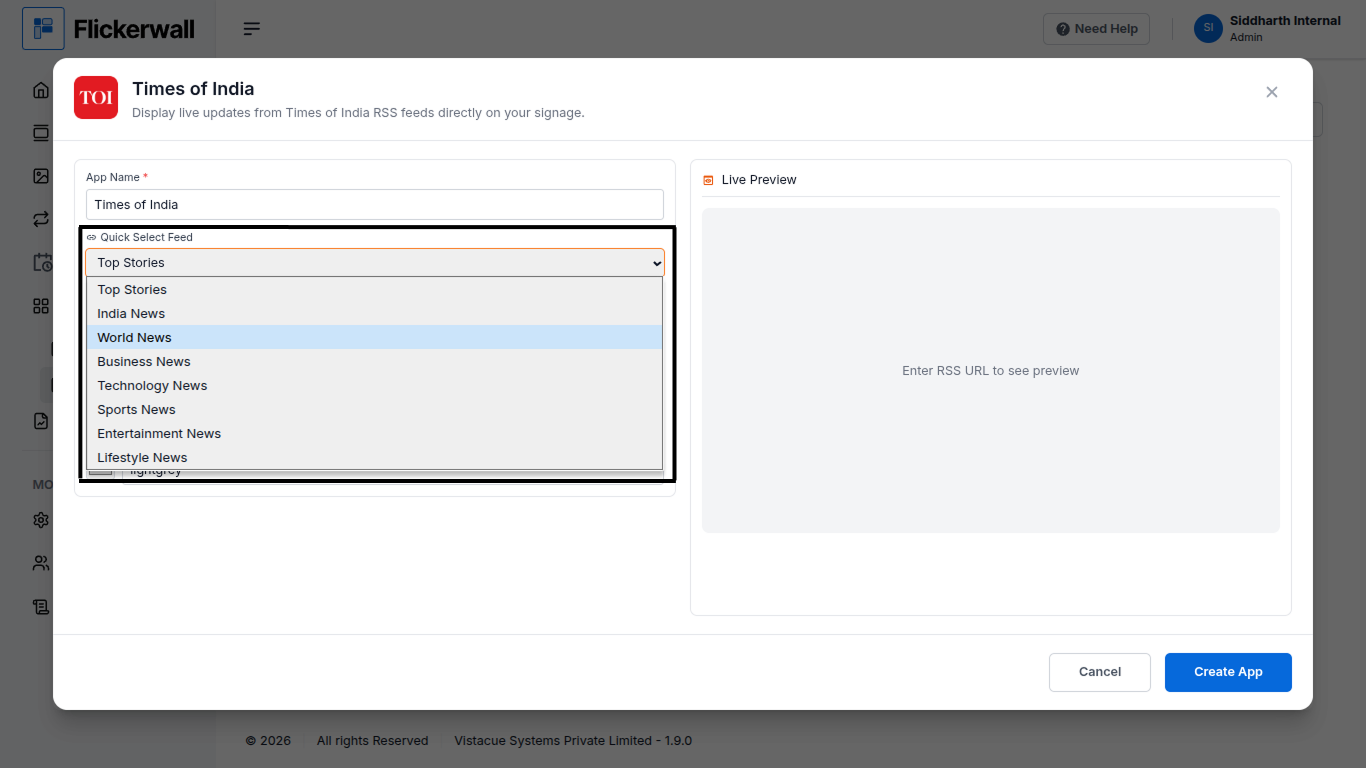
Task: Open the reports chart icon in sidebar
Action: point(41,421)
